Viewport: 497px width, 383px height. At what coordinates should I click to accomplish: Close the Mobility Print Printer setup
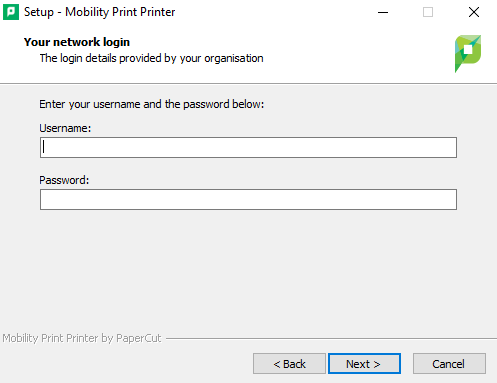[x=474, y=12]
